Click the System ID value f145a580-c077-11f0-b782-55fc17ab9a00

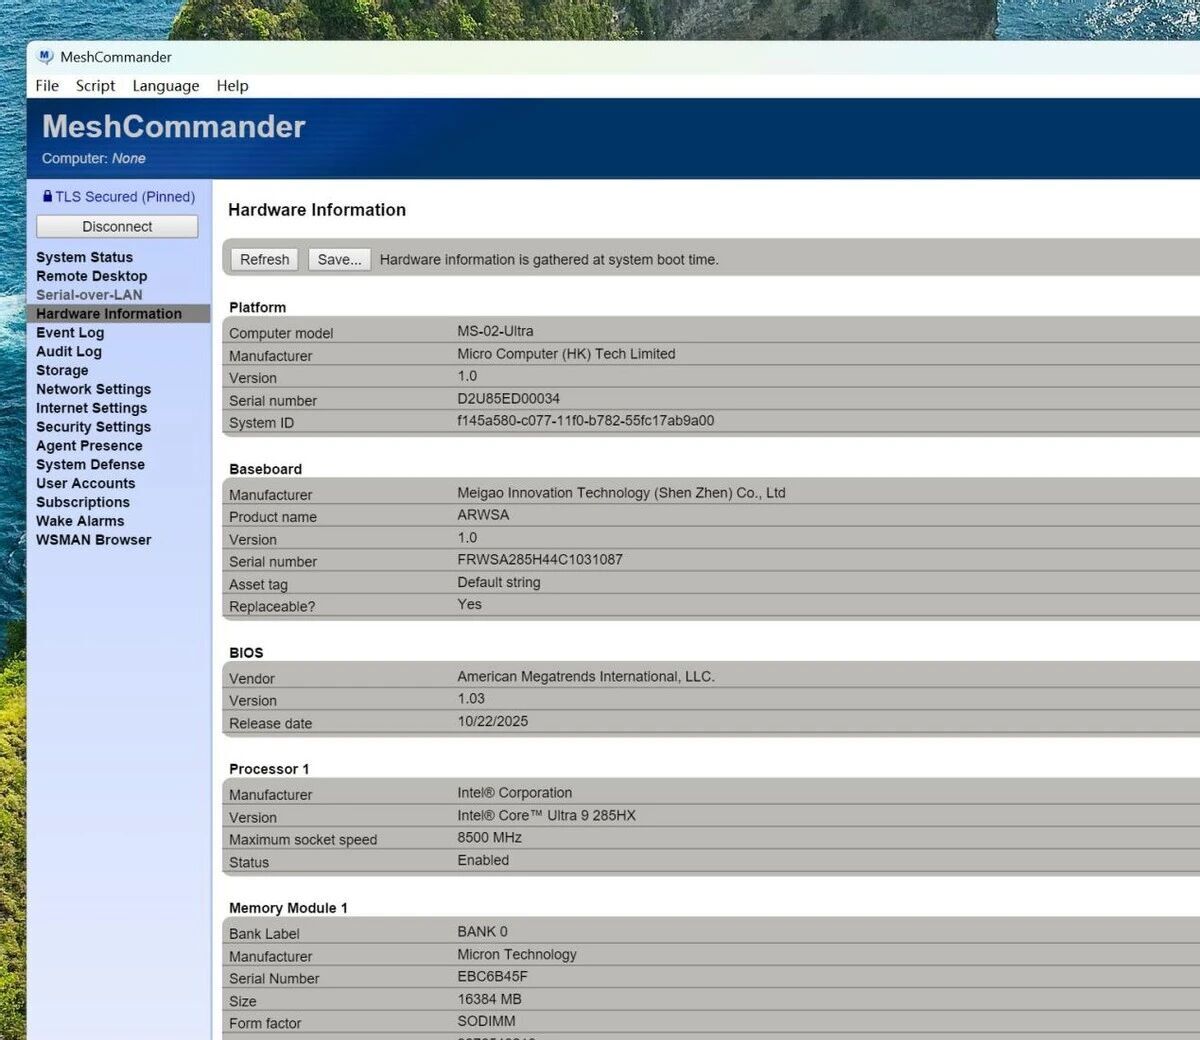click(585, 421)
